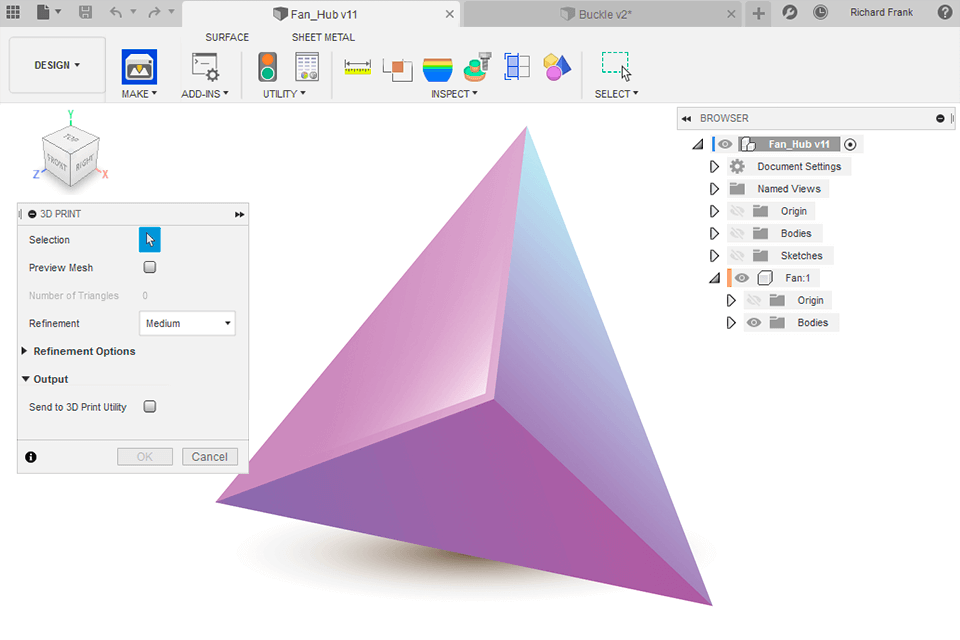
Task: Click the Richard Frank account name
Action: [x=881, y=12]
